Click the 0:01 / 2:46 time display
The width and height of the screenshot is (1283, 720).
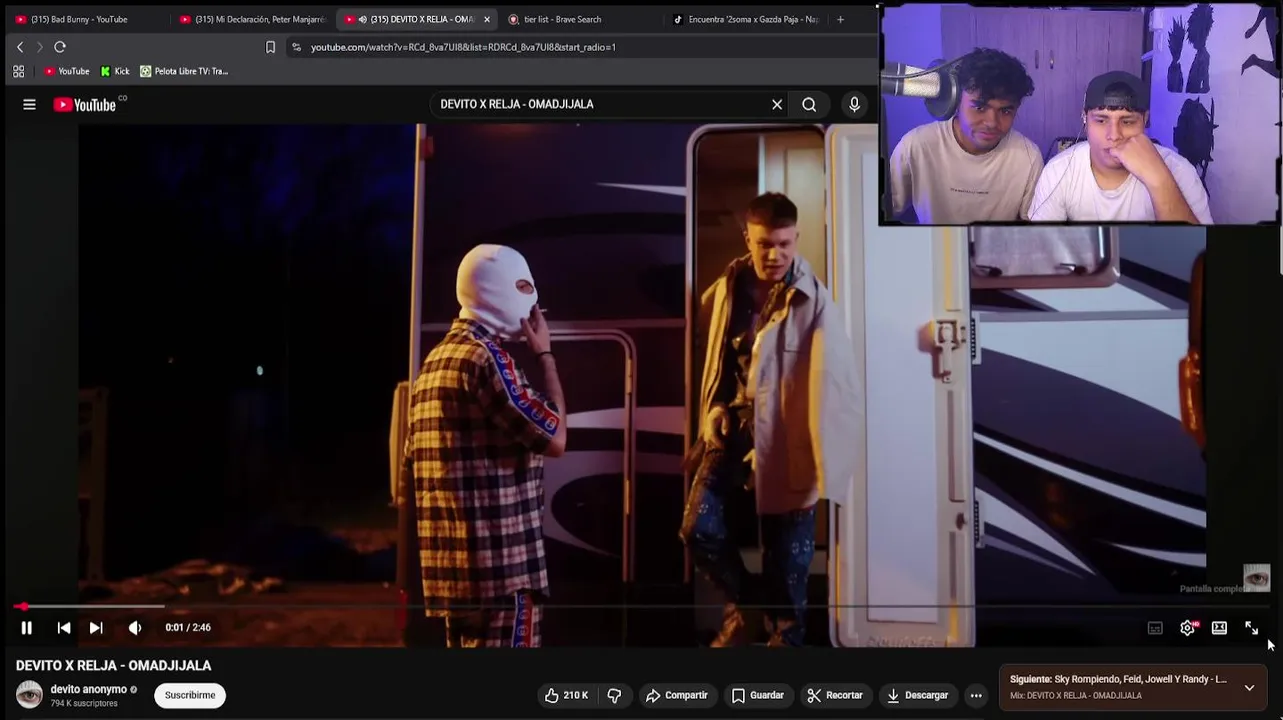tap(188, 628)
